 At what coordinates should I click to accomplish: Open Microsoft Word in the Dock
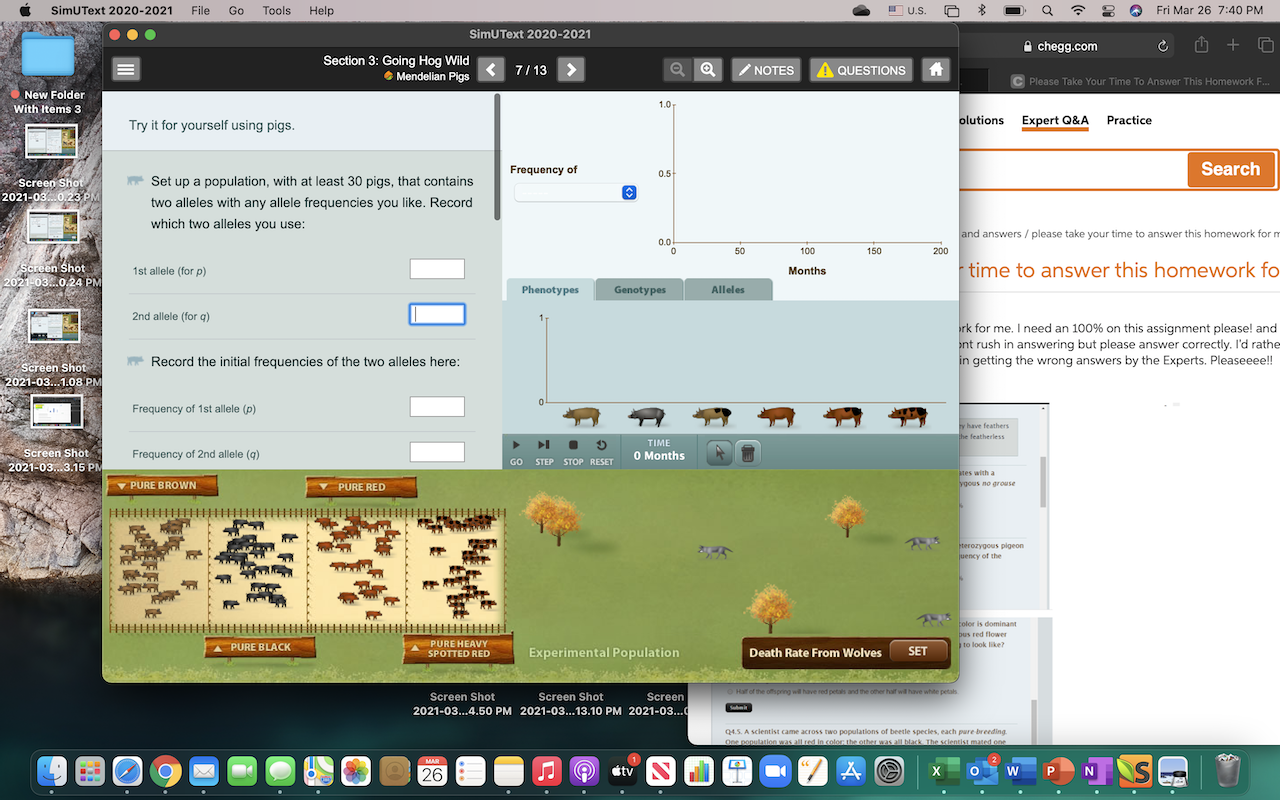point(1021,771)
